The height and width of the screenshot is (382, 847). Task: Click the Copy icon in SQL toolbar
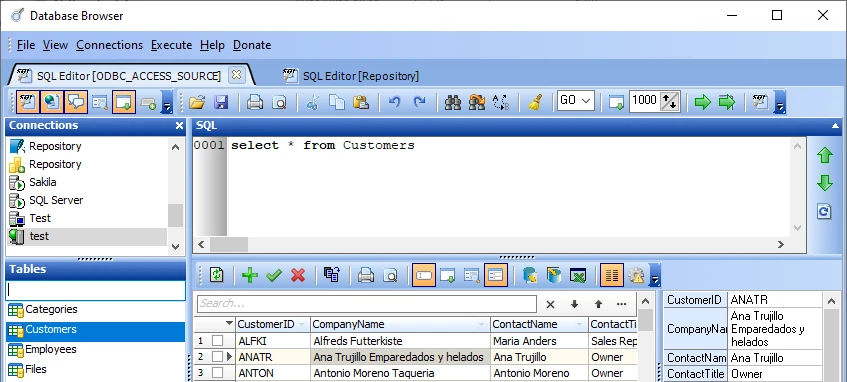coord(337,102)
